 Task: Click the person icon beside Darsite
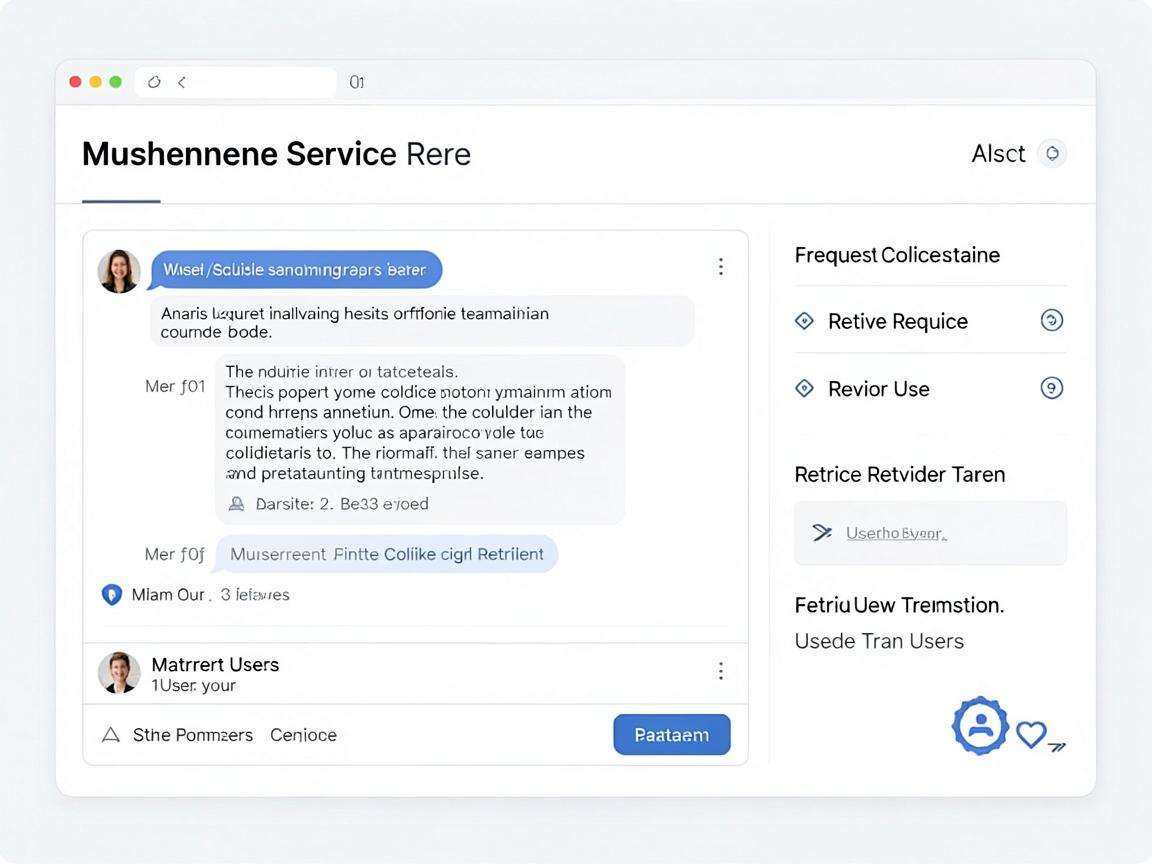[237, 504]
